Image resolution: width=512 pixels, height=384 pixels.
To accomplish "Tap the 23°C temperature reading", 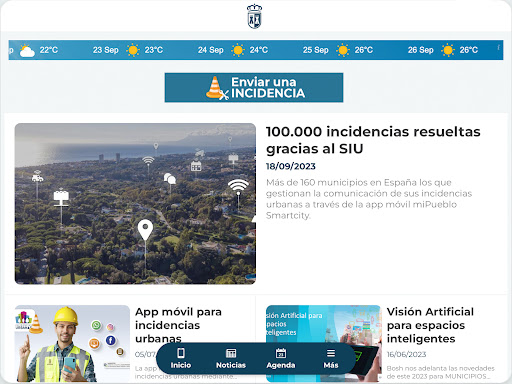I will click(x=154, y=50).
